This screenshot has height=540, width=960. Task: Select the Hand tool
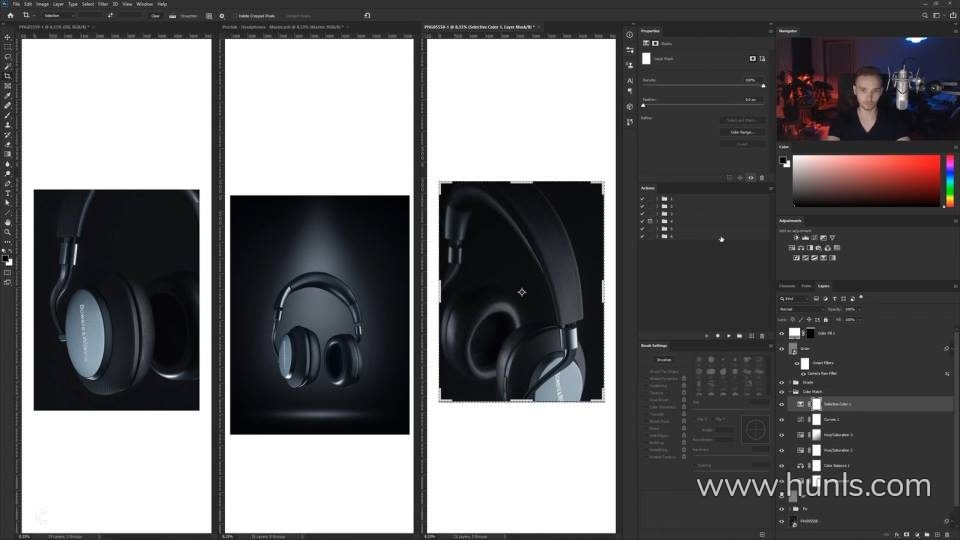[7, 222]
